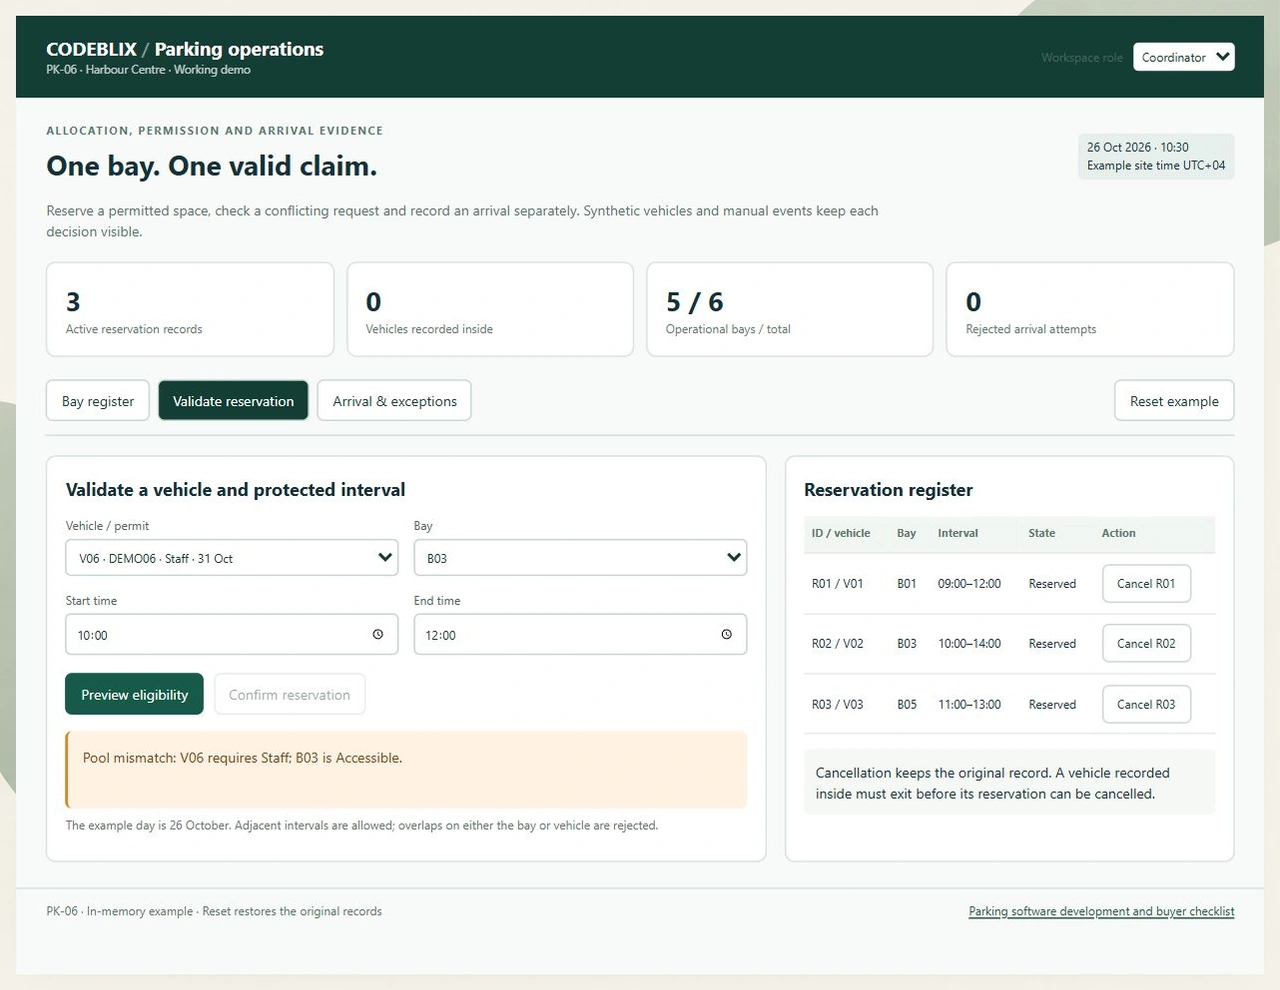Cancel reservation R01
This screenshot has width=1280, height=990.
(x=1146, y=584)
